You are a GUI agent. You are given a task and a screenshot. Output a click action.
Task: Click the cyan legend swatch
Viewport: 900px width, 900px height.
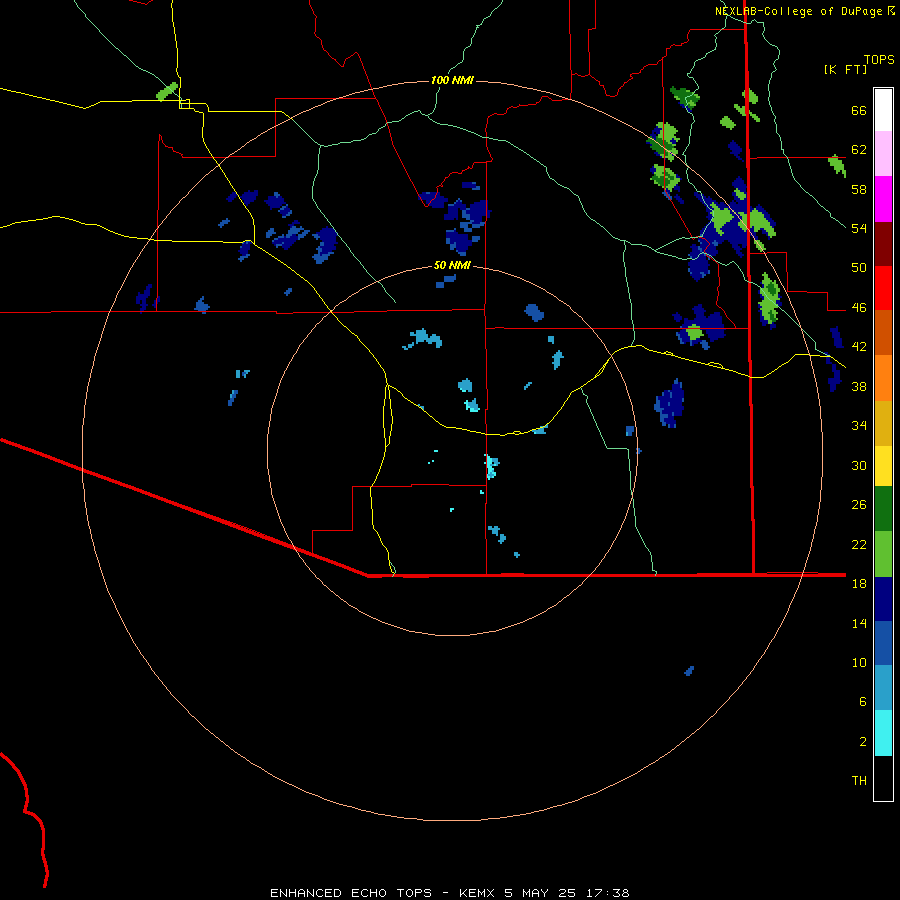click(883, 733)
